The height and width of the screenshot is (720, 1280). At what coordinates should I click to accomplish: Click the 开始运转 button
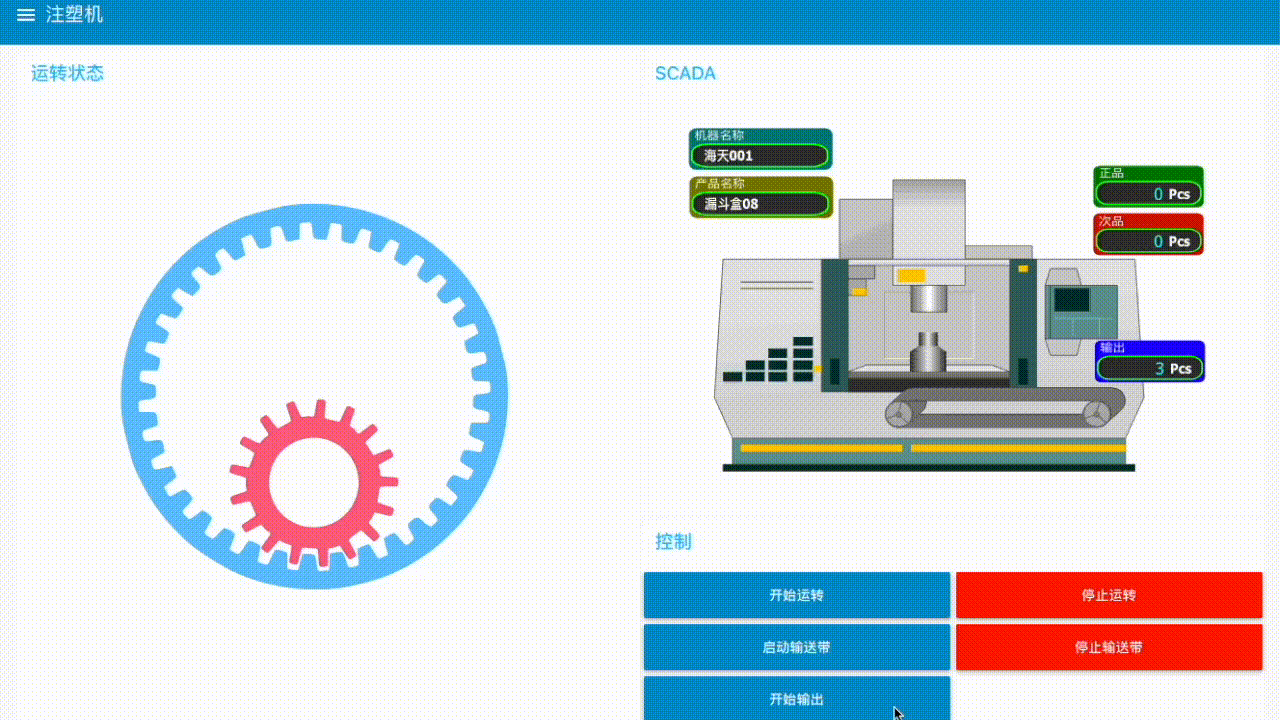click(797, 595)
